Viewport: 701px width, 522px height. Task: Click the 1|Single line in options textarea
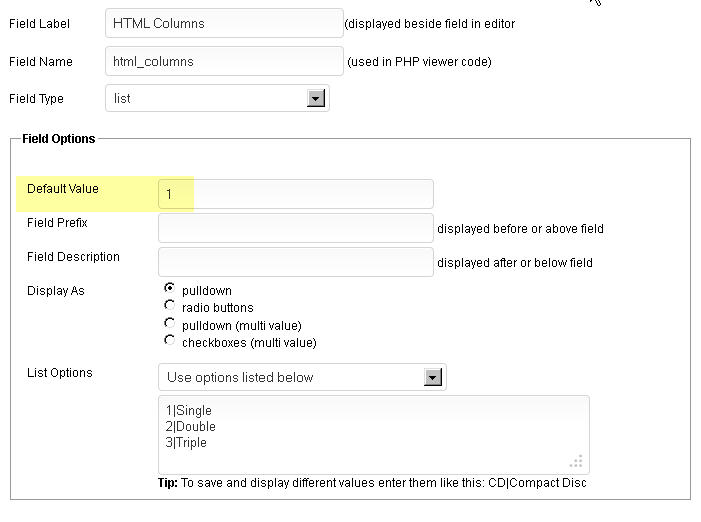(190, 411)
